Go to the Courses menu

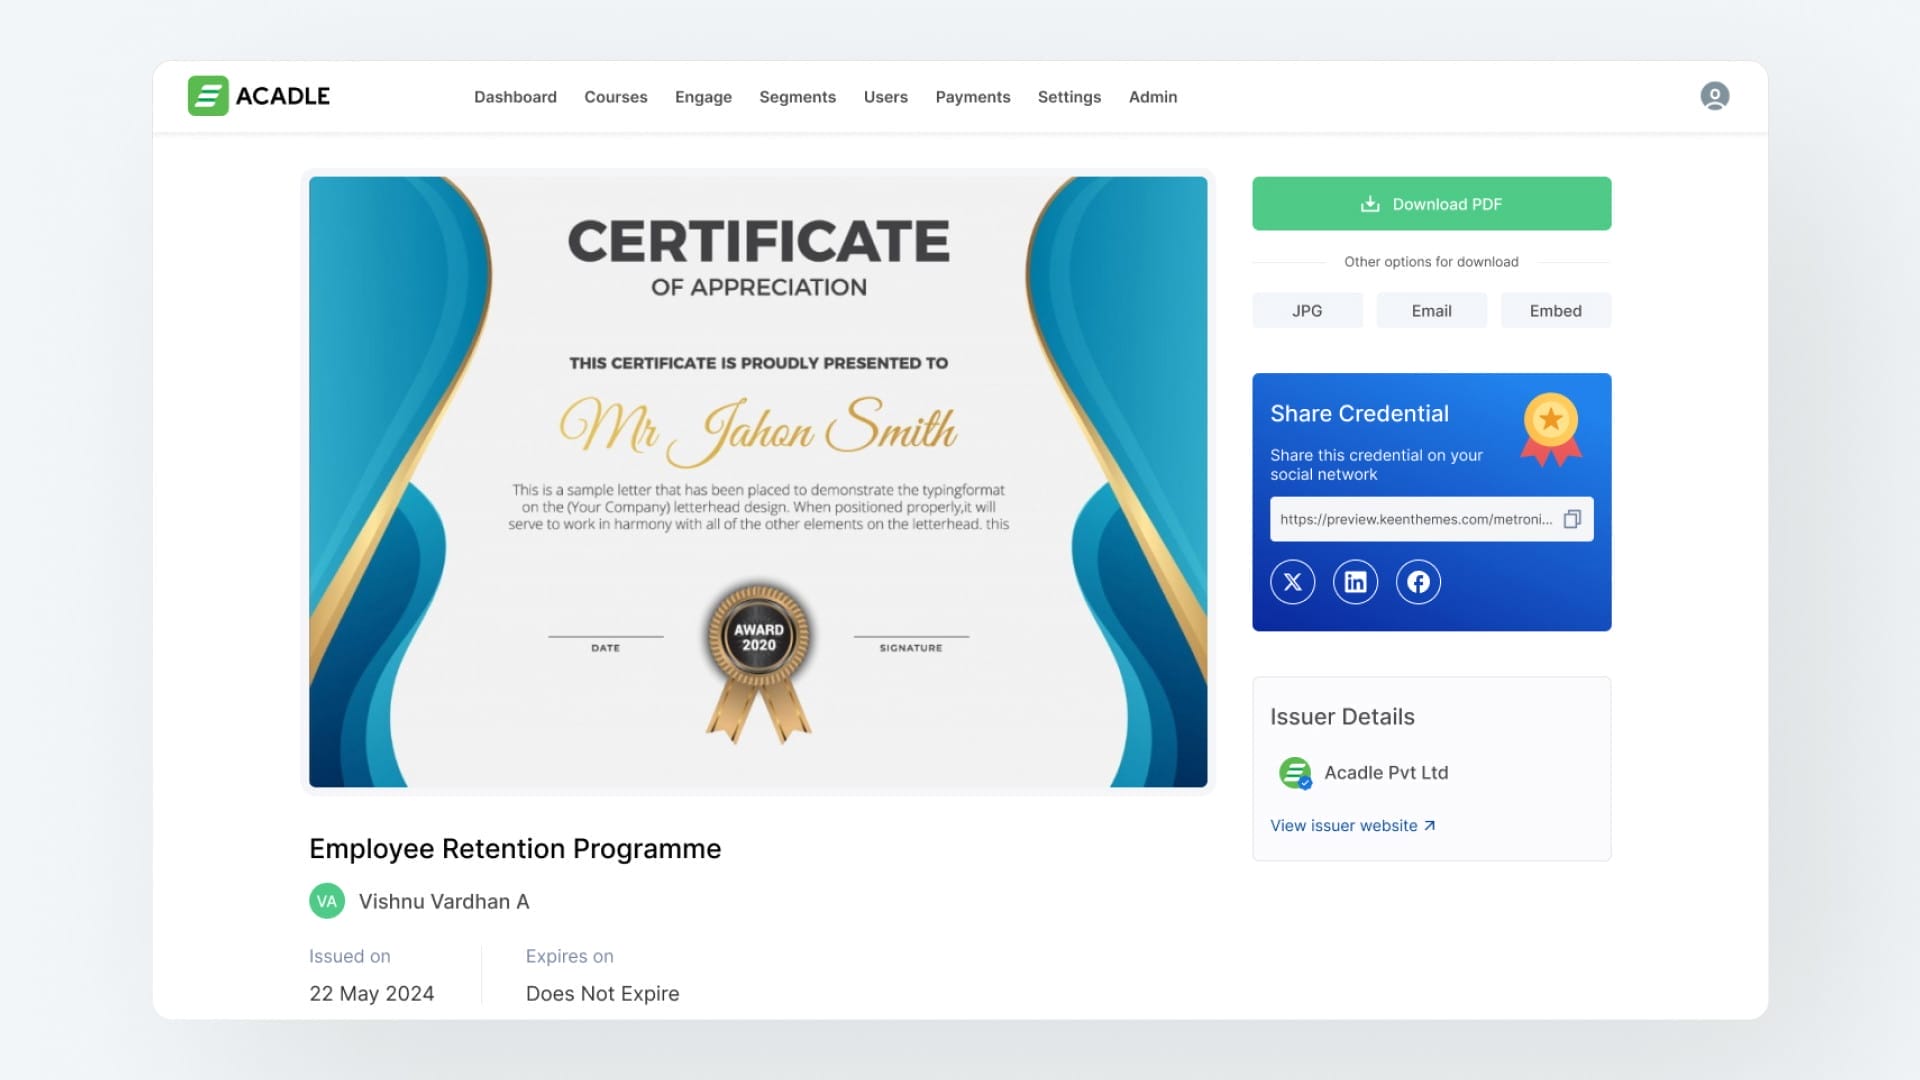coord(615,97)
